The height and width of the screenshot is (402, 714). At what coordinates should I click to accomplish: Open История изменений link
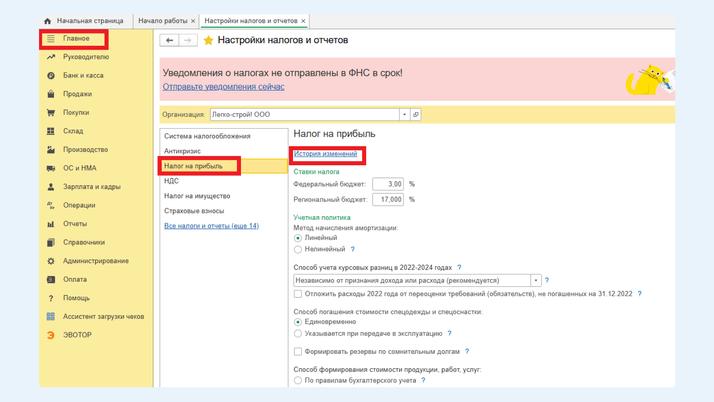click(325, 154)
